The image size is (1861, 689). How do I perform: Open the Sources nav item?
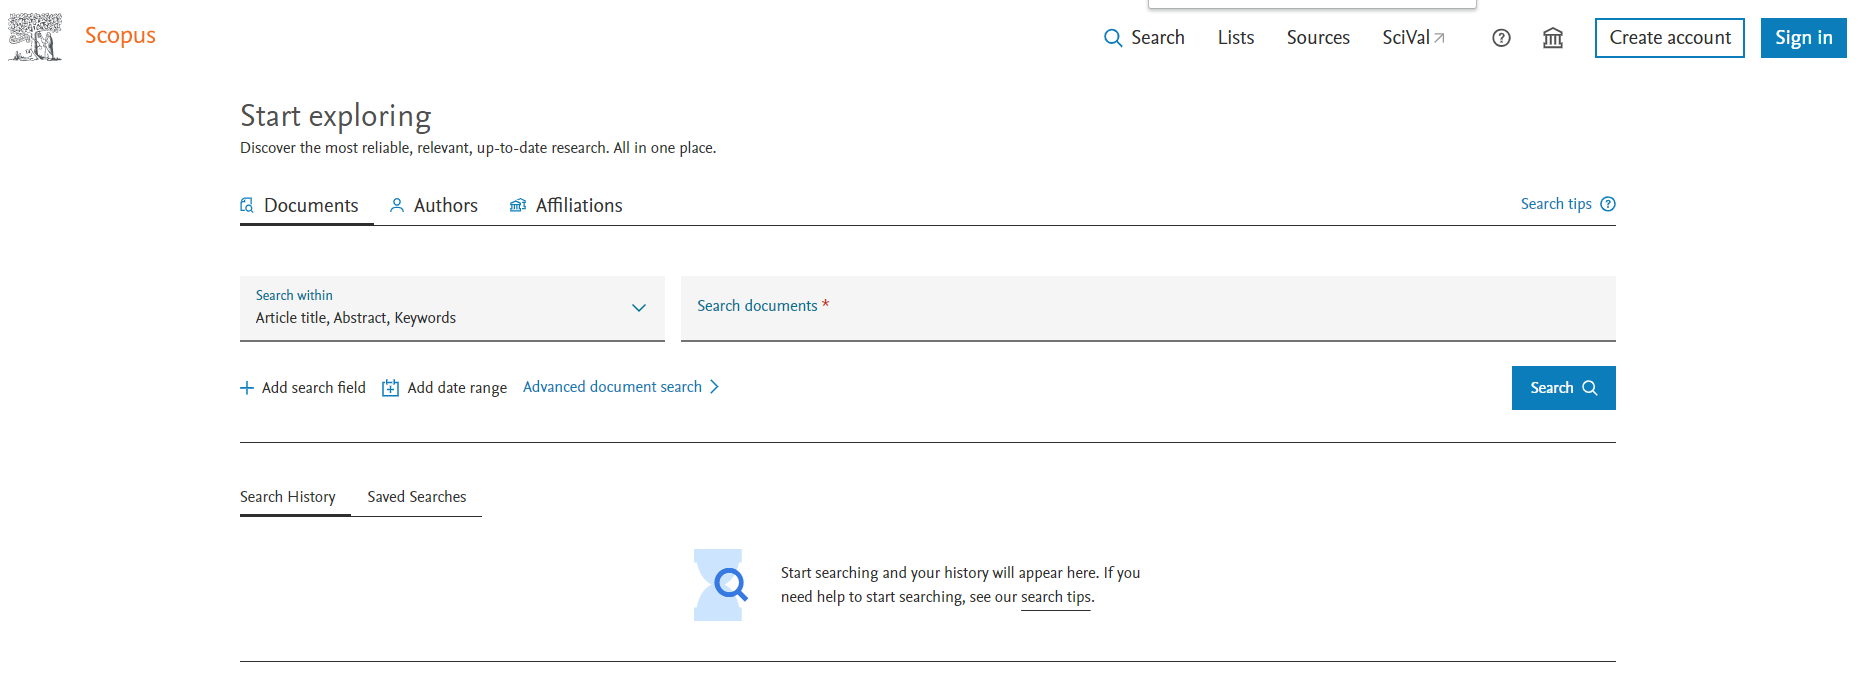pos(1318,38)
